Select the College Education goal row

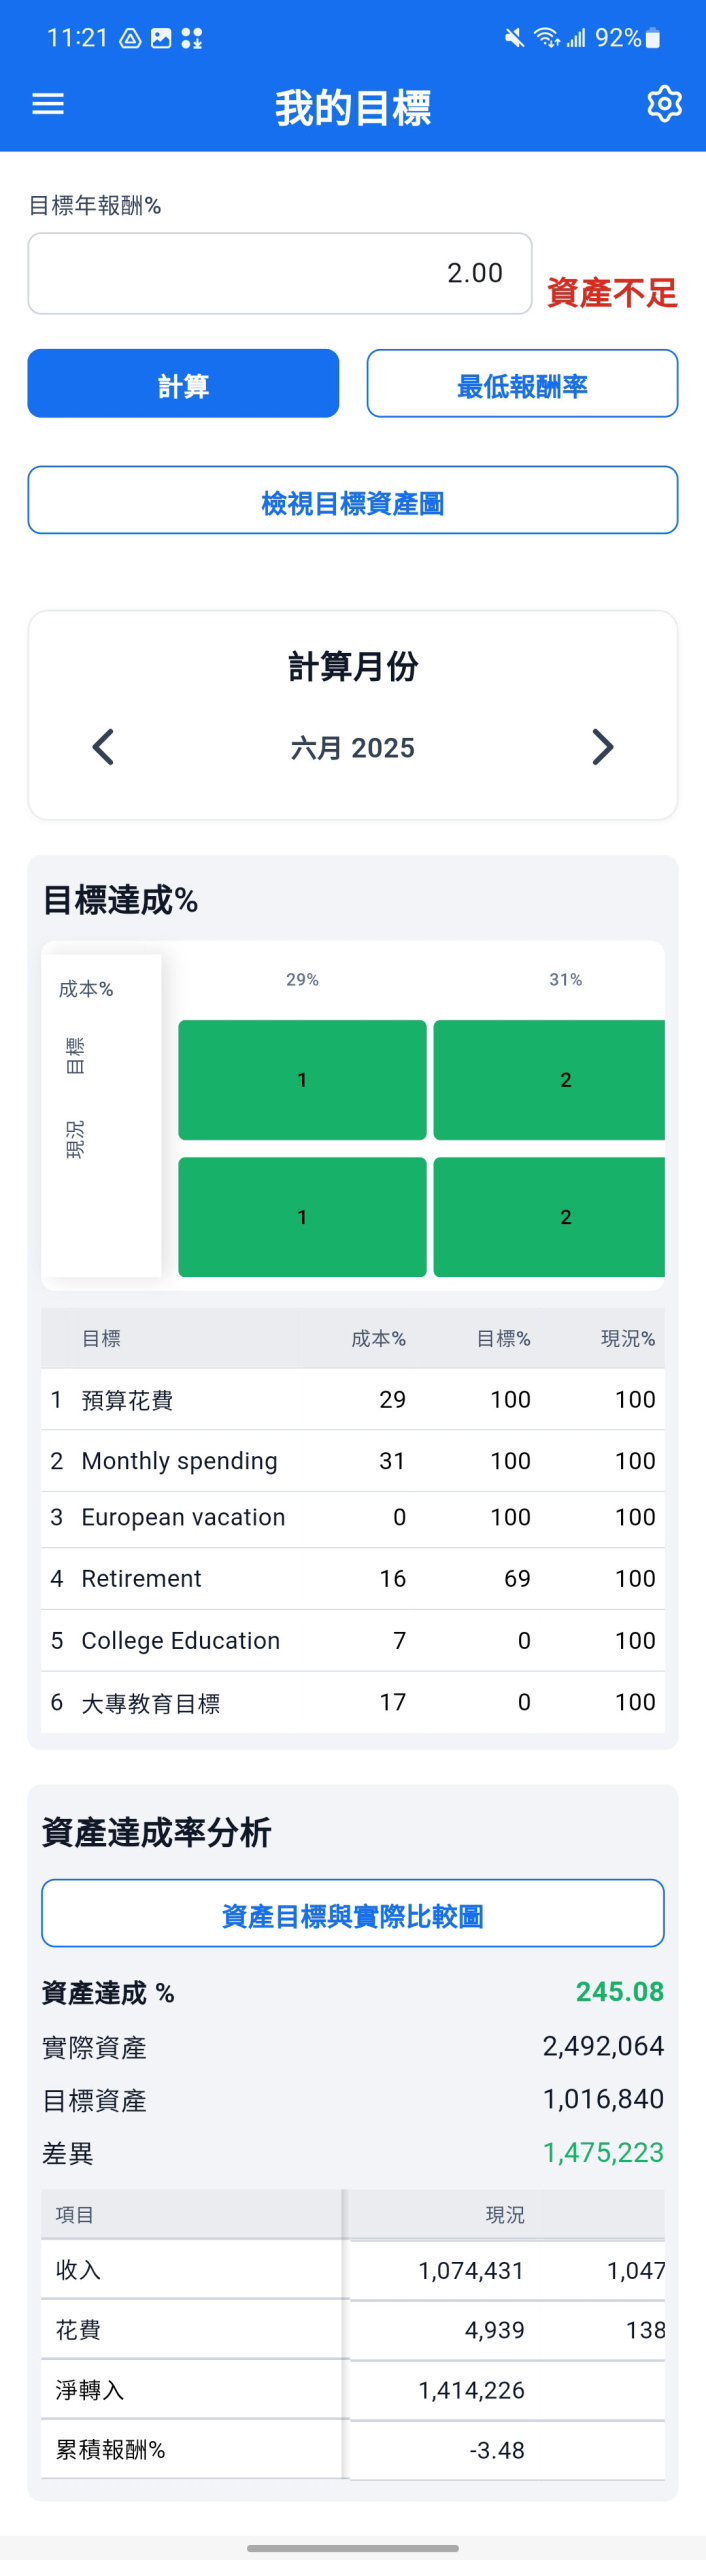click(353, 1641)
